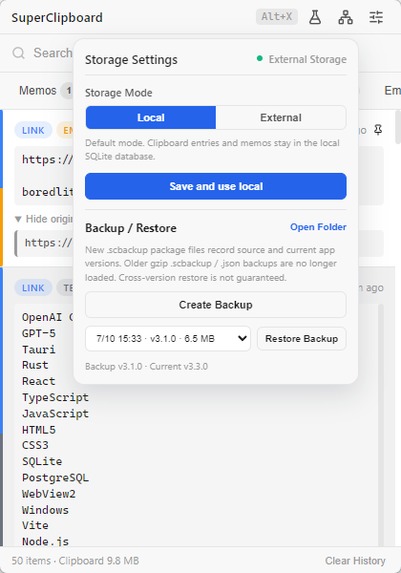Click the Storage Settings heading
This screenshot has height=573, width=401.
131,60
